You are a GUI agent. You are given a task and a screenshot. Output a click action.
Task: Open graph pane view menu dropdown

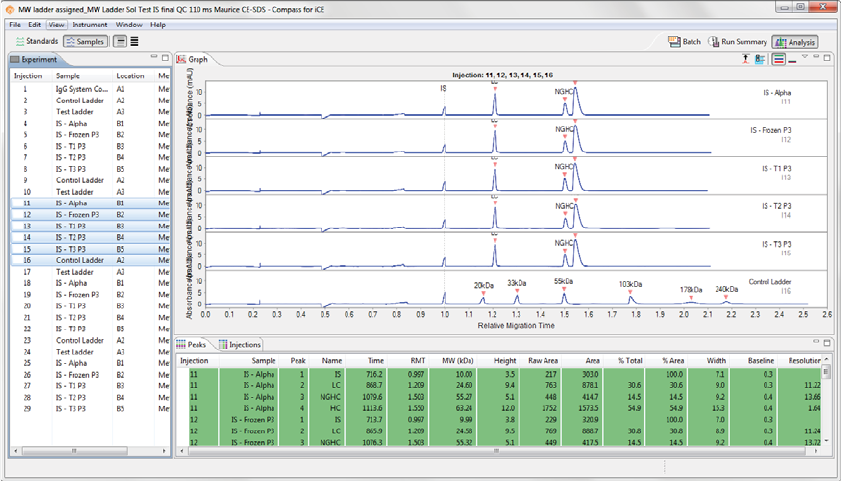pos(804,58)
